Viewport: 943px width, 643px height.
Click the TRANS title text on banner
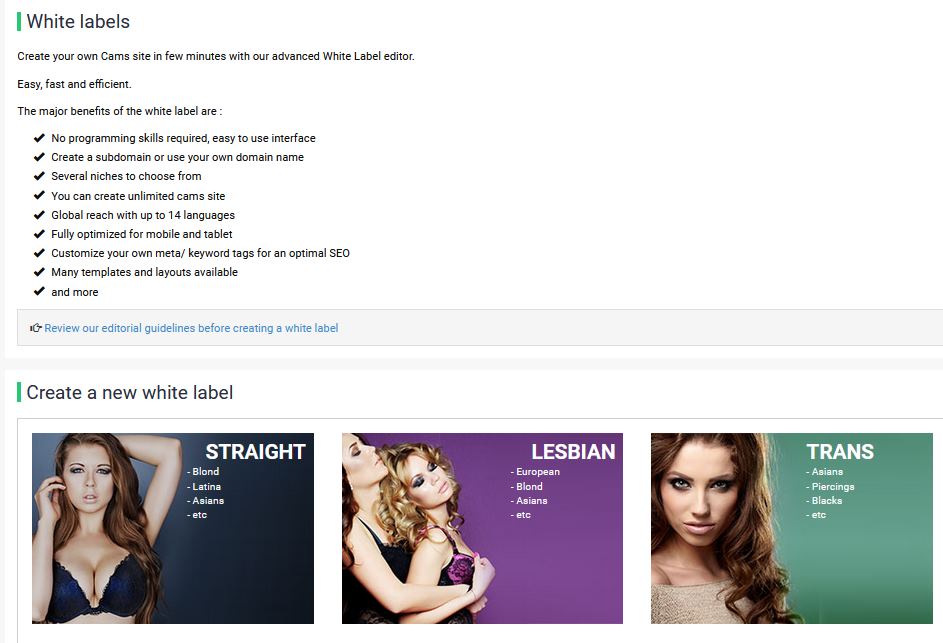tap(840, 452)
